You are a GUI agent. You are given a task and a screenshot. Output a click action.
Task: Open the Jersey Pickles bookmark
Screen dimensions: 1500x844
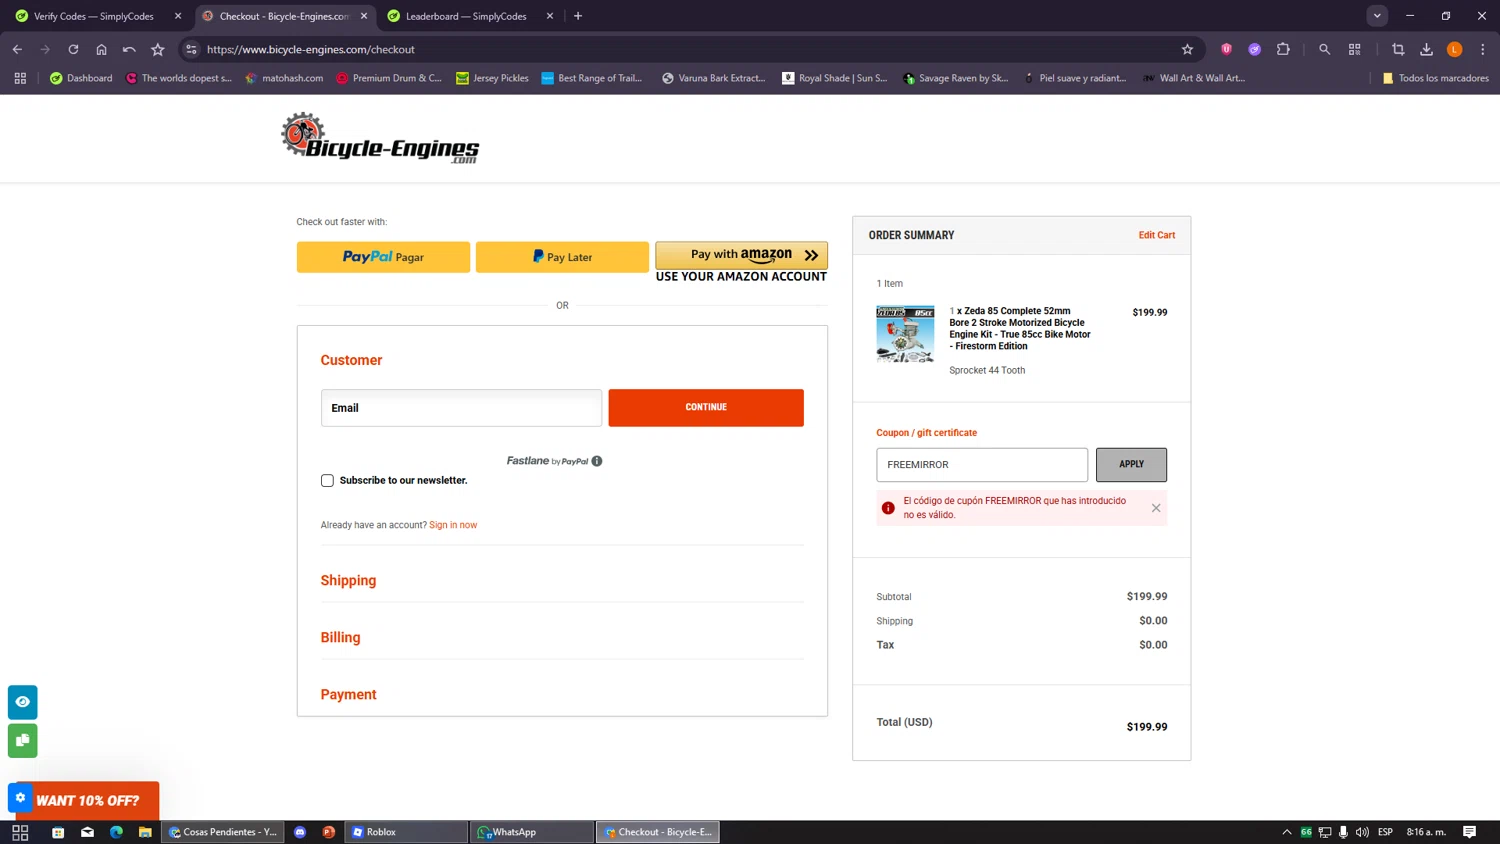tap(492, 78)
